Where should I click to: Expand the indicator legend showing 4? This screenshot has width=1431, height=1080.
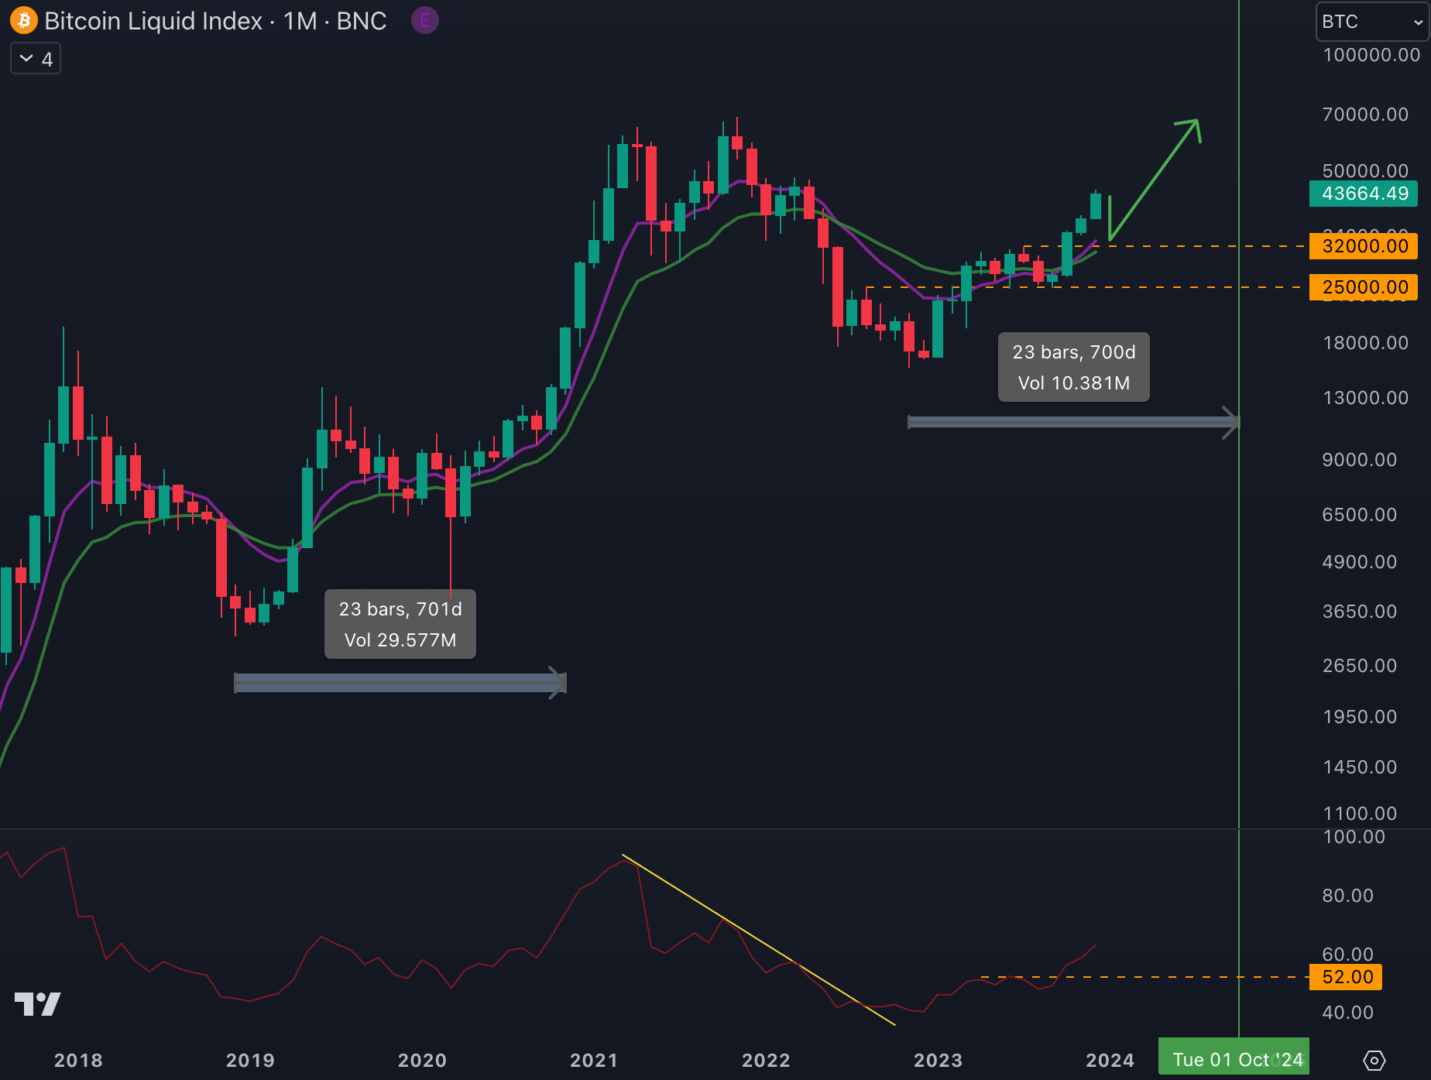coord(36,59)
